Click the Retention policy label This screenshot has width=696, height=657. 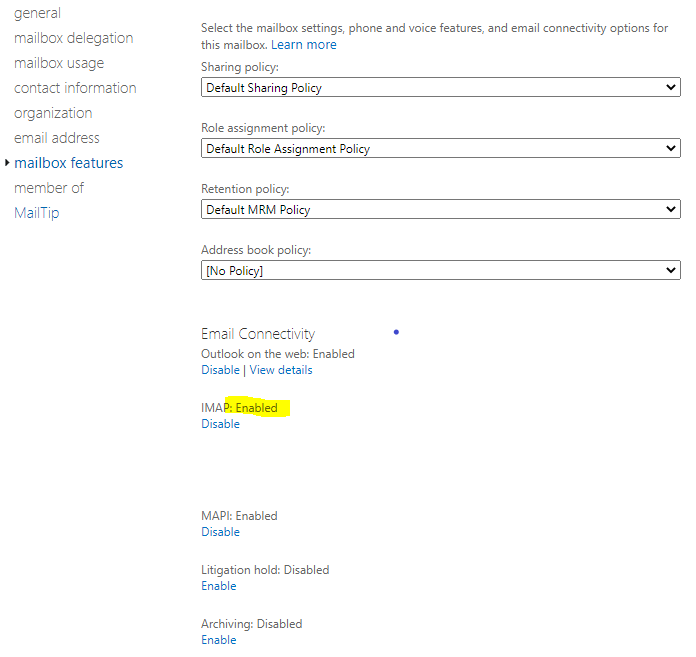tap(245, 189)
